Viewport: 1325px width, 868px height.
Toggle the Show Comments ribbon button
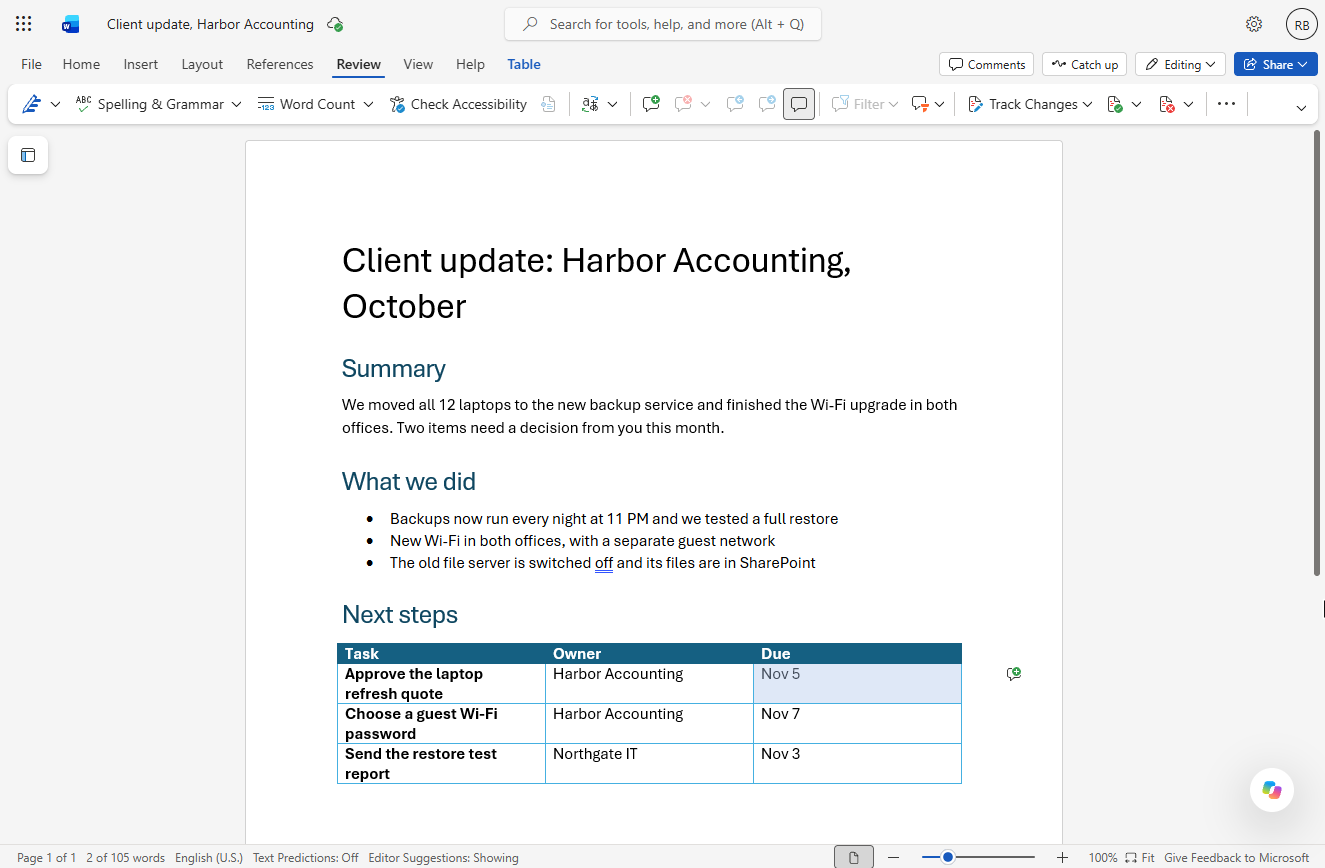(799, 104)
